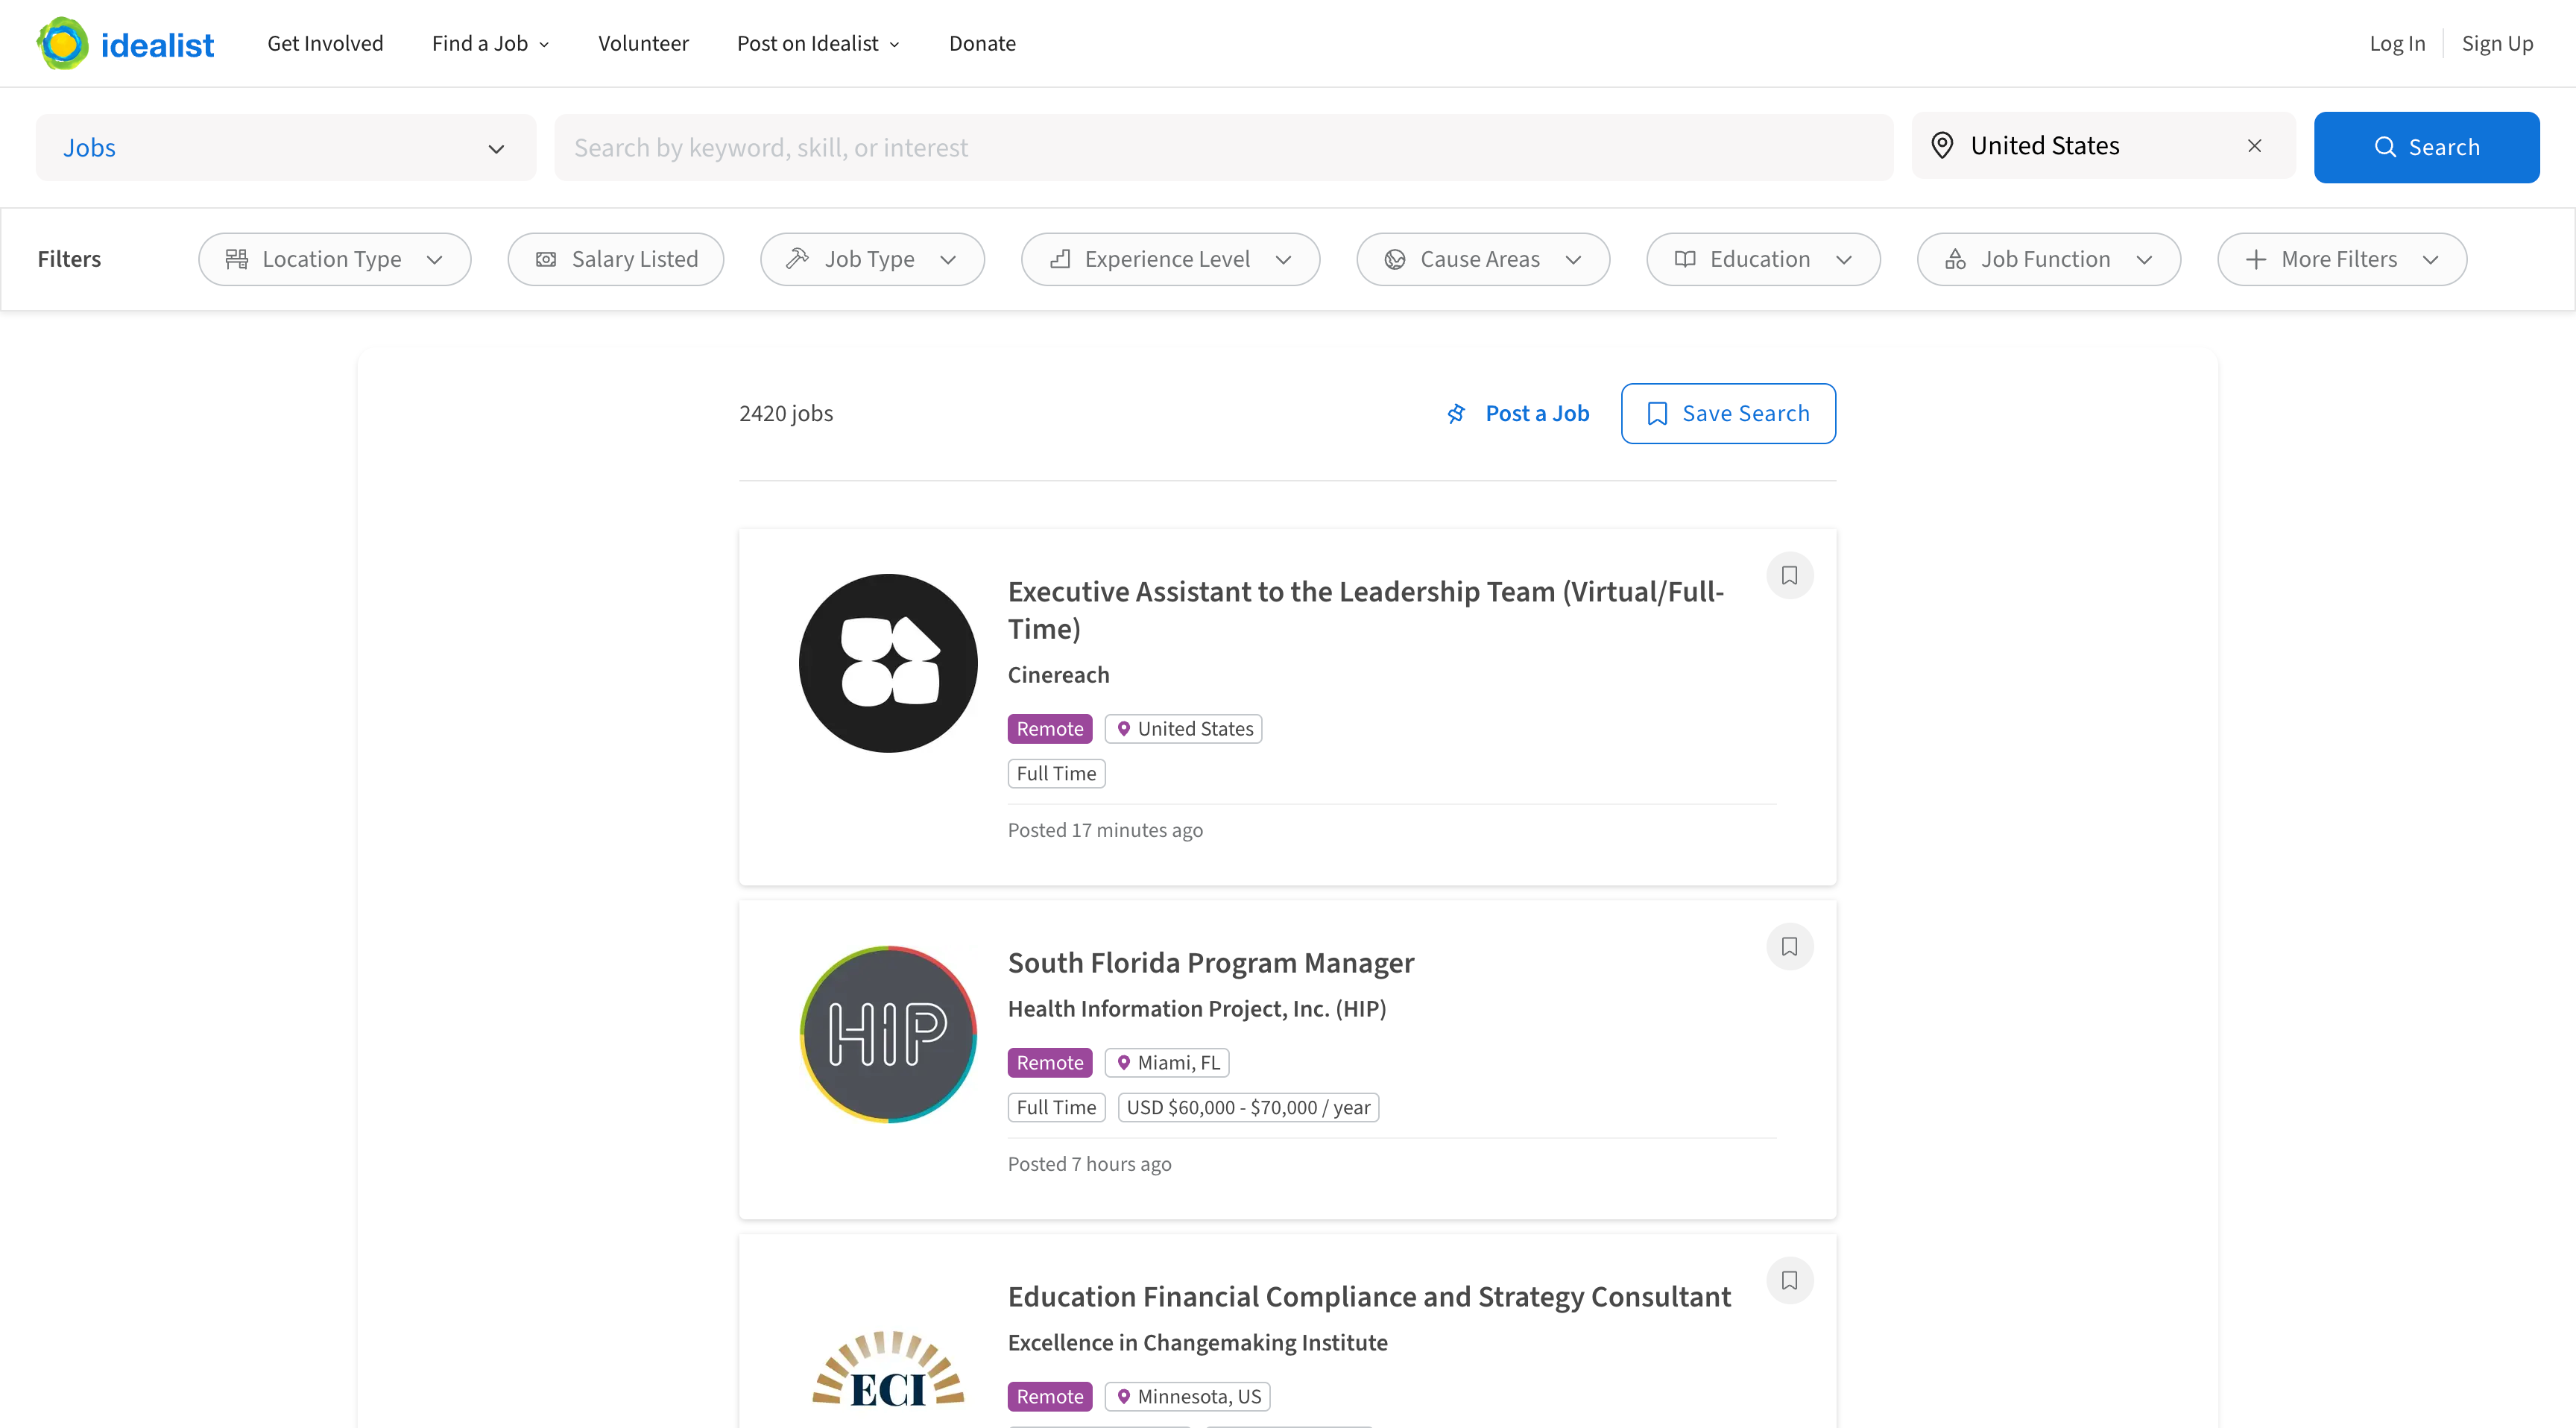Click the blue Search button label
Screen dimensions: 2576x1428
click(2444, 147)
